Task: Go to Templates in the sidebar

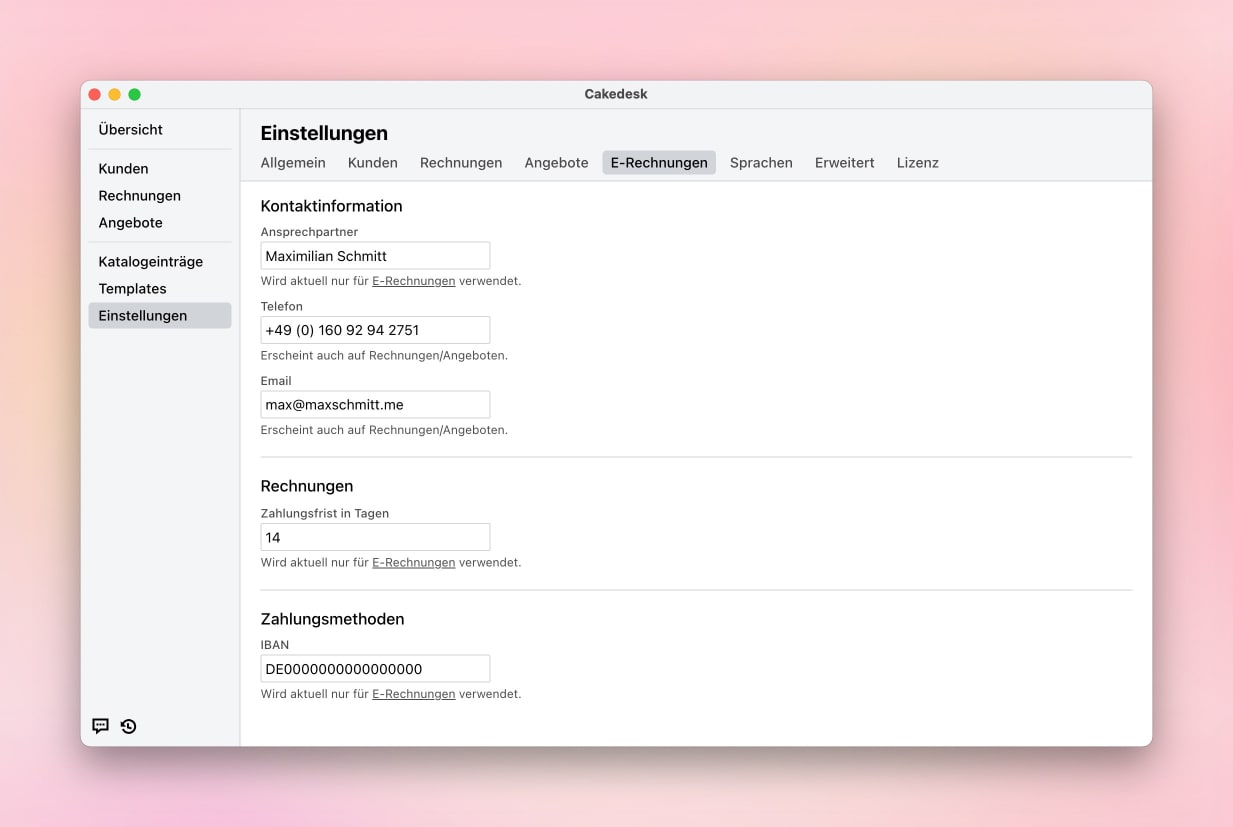Action: coord(133,289)
